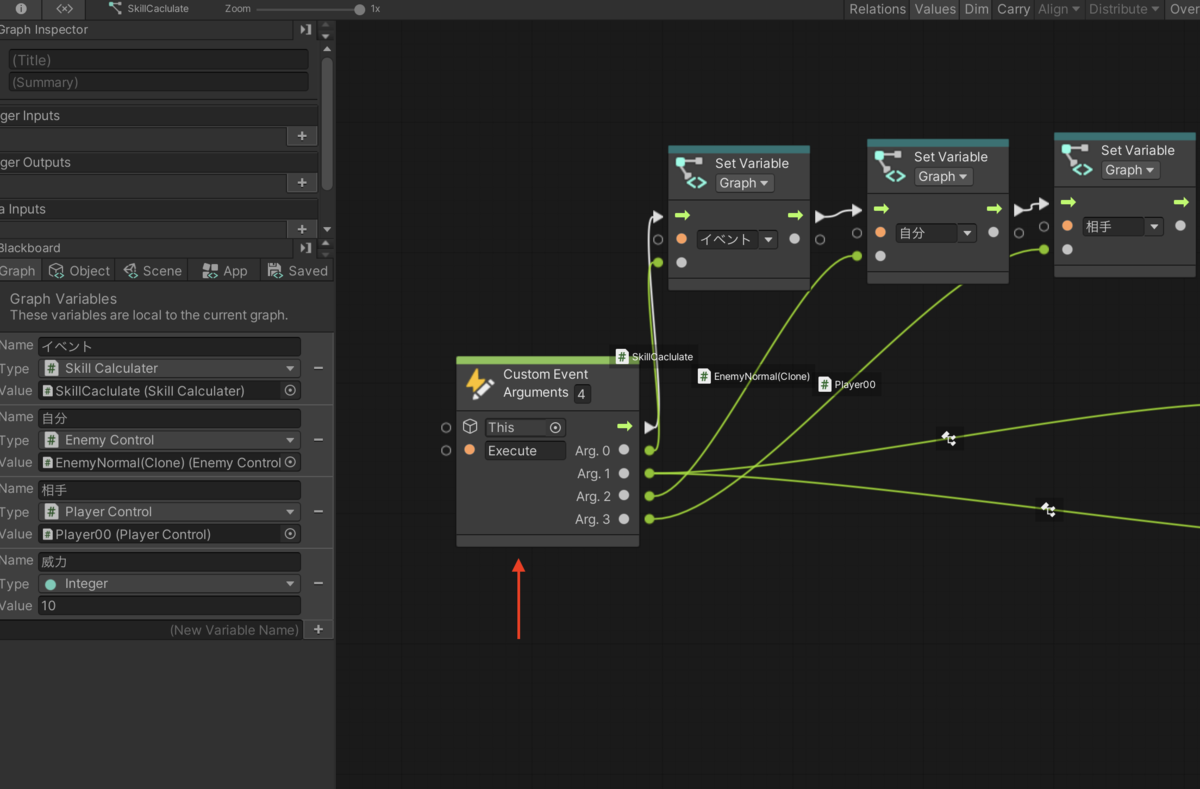Toggle the Blackboard variables icon in toolbar
This screenshot has width=1200, height=789.
click(x=64, y=8)
